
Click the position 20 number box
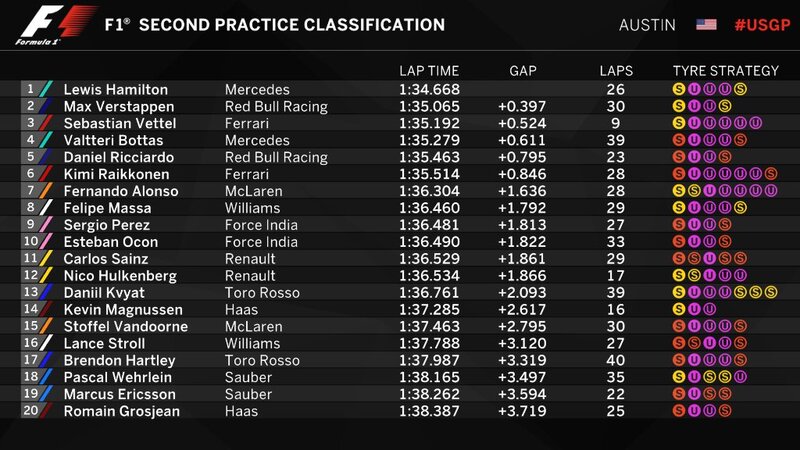click(31, 410)
